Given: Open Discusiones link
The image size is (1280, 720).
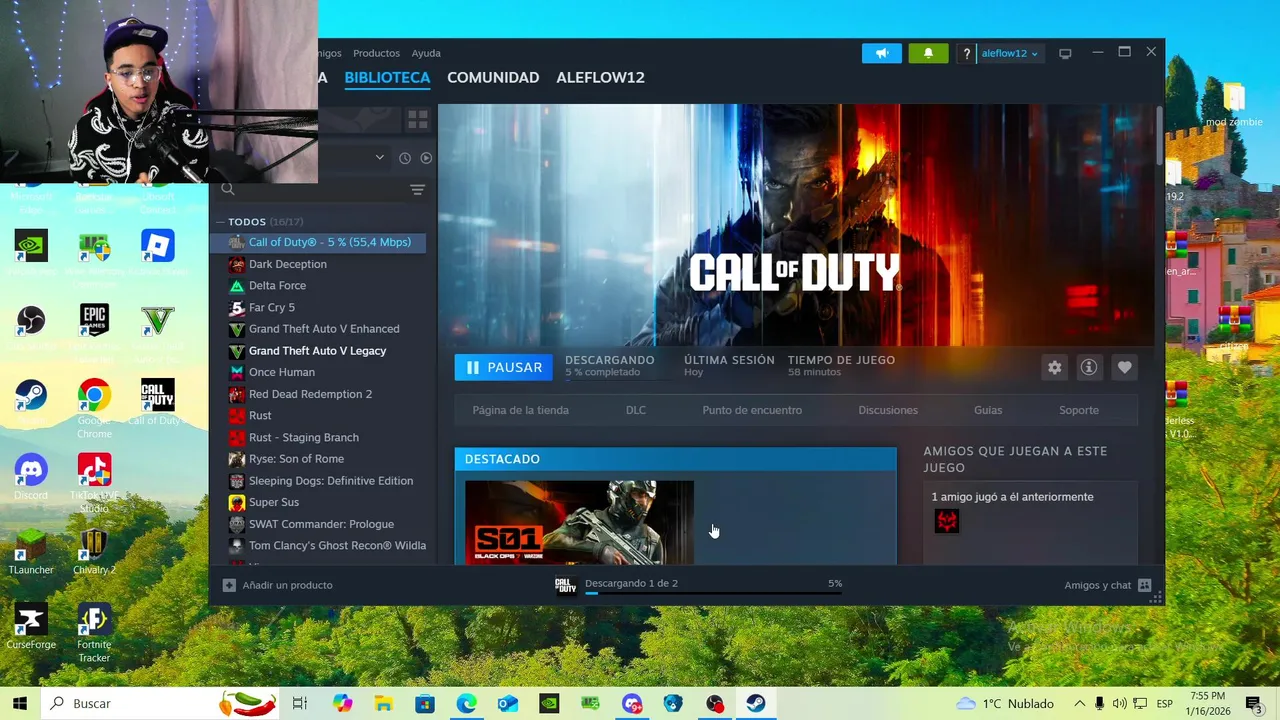Looking at the screenshot, I should coord(888,410).
